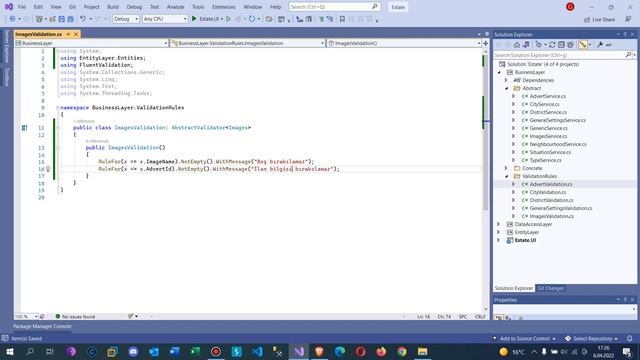Open the Package Manager Console tab

(42, 326)
